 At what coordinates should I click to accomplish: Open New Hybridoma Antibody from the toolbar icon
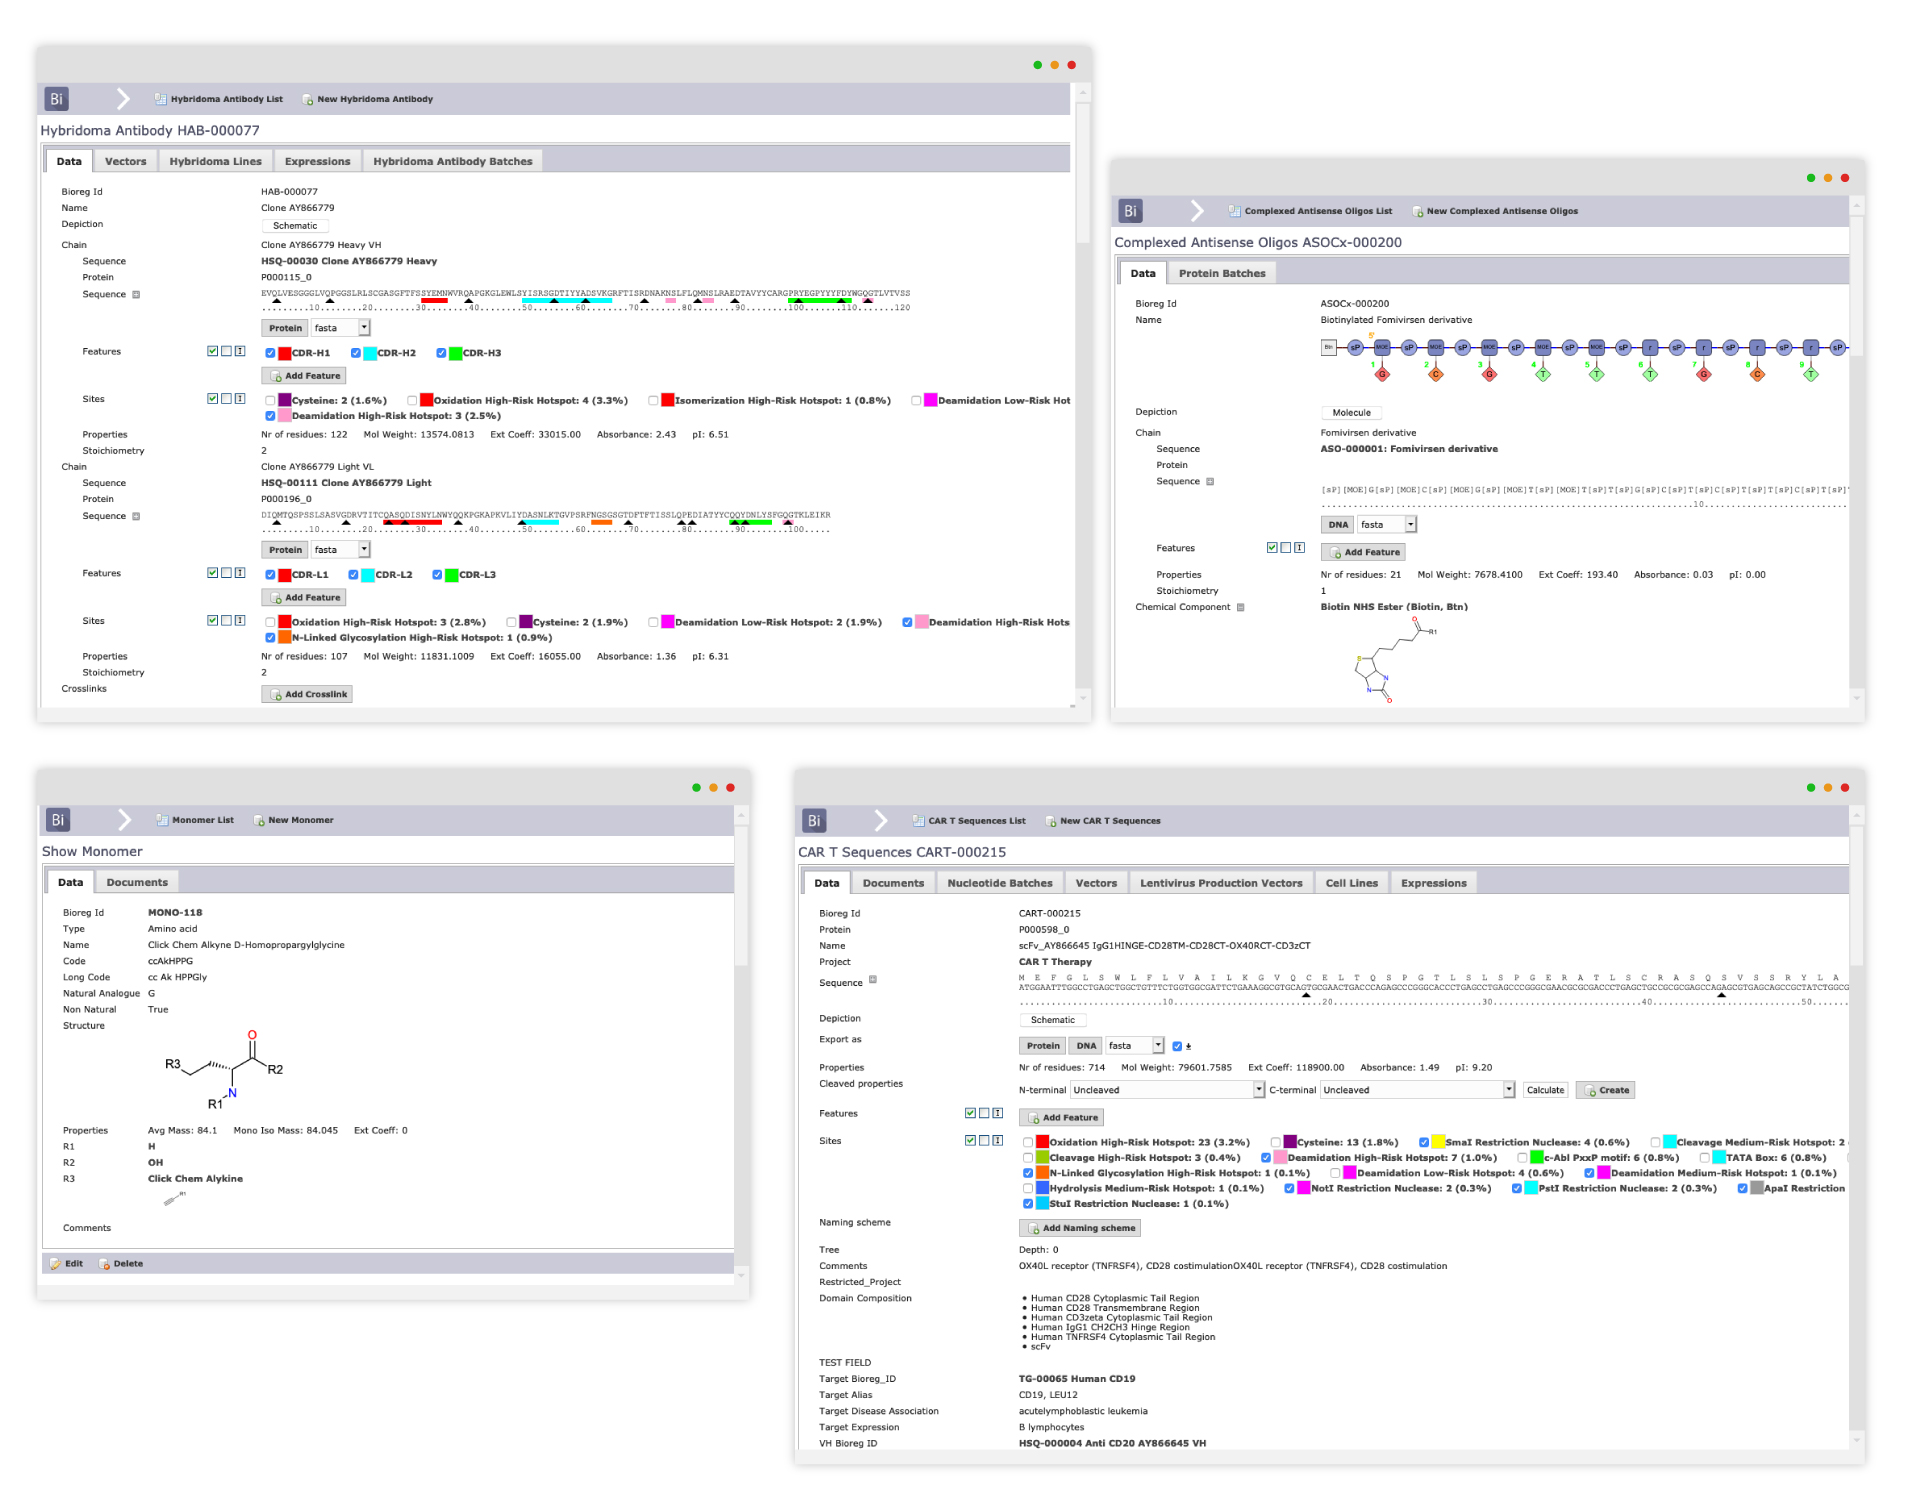point(309,99)
